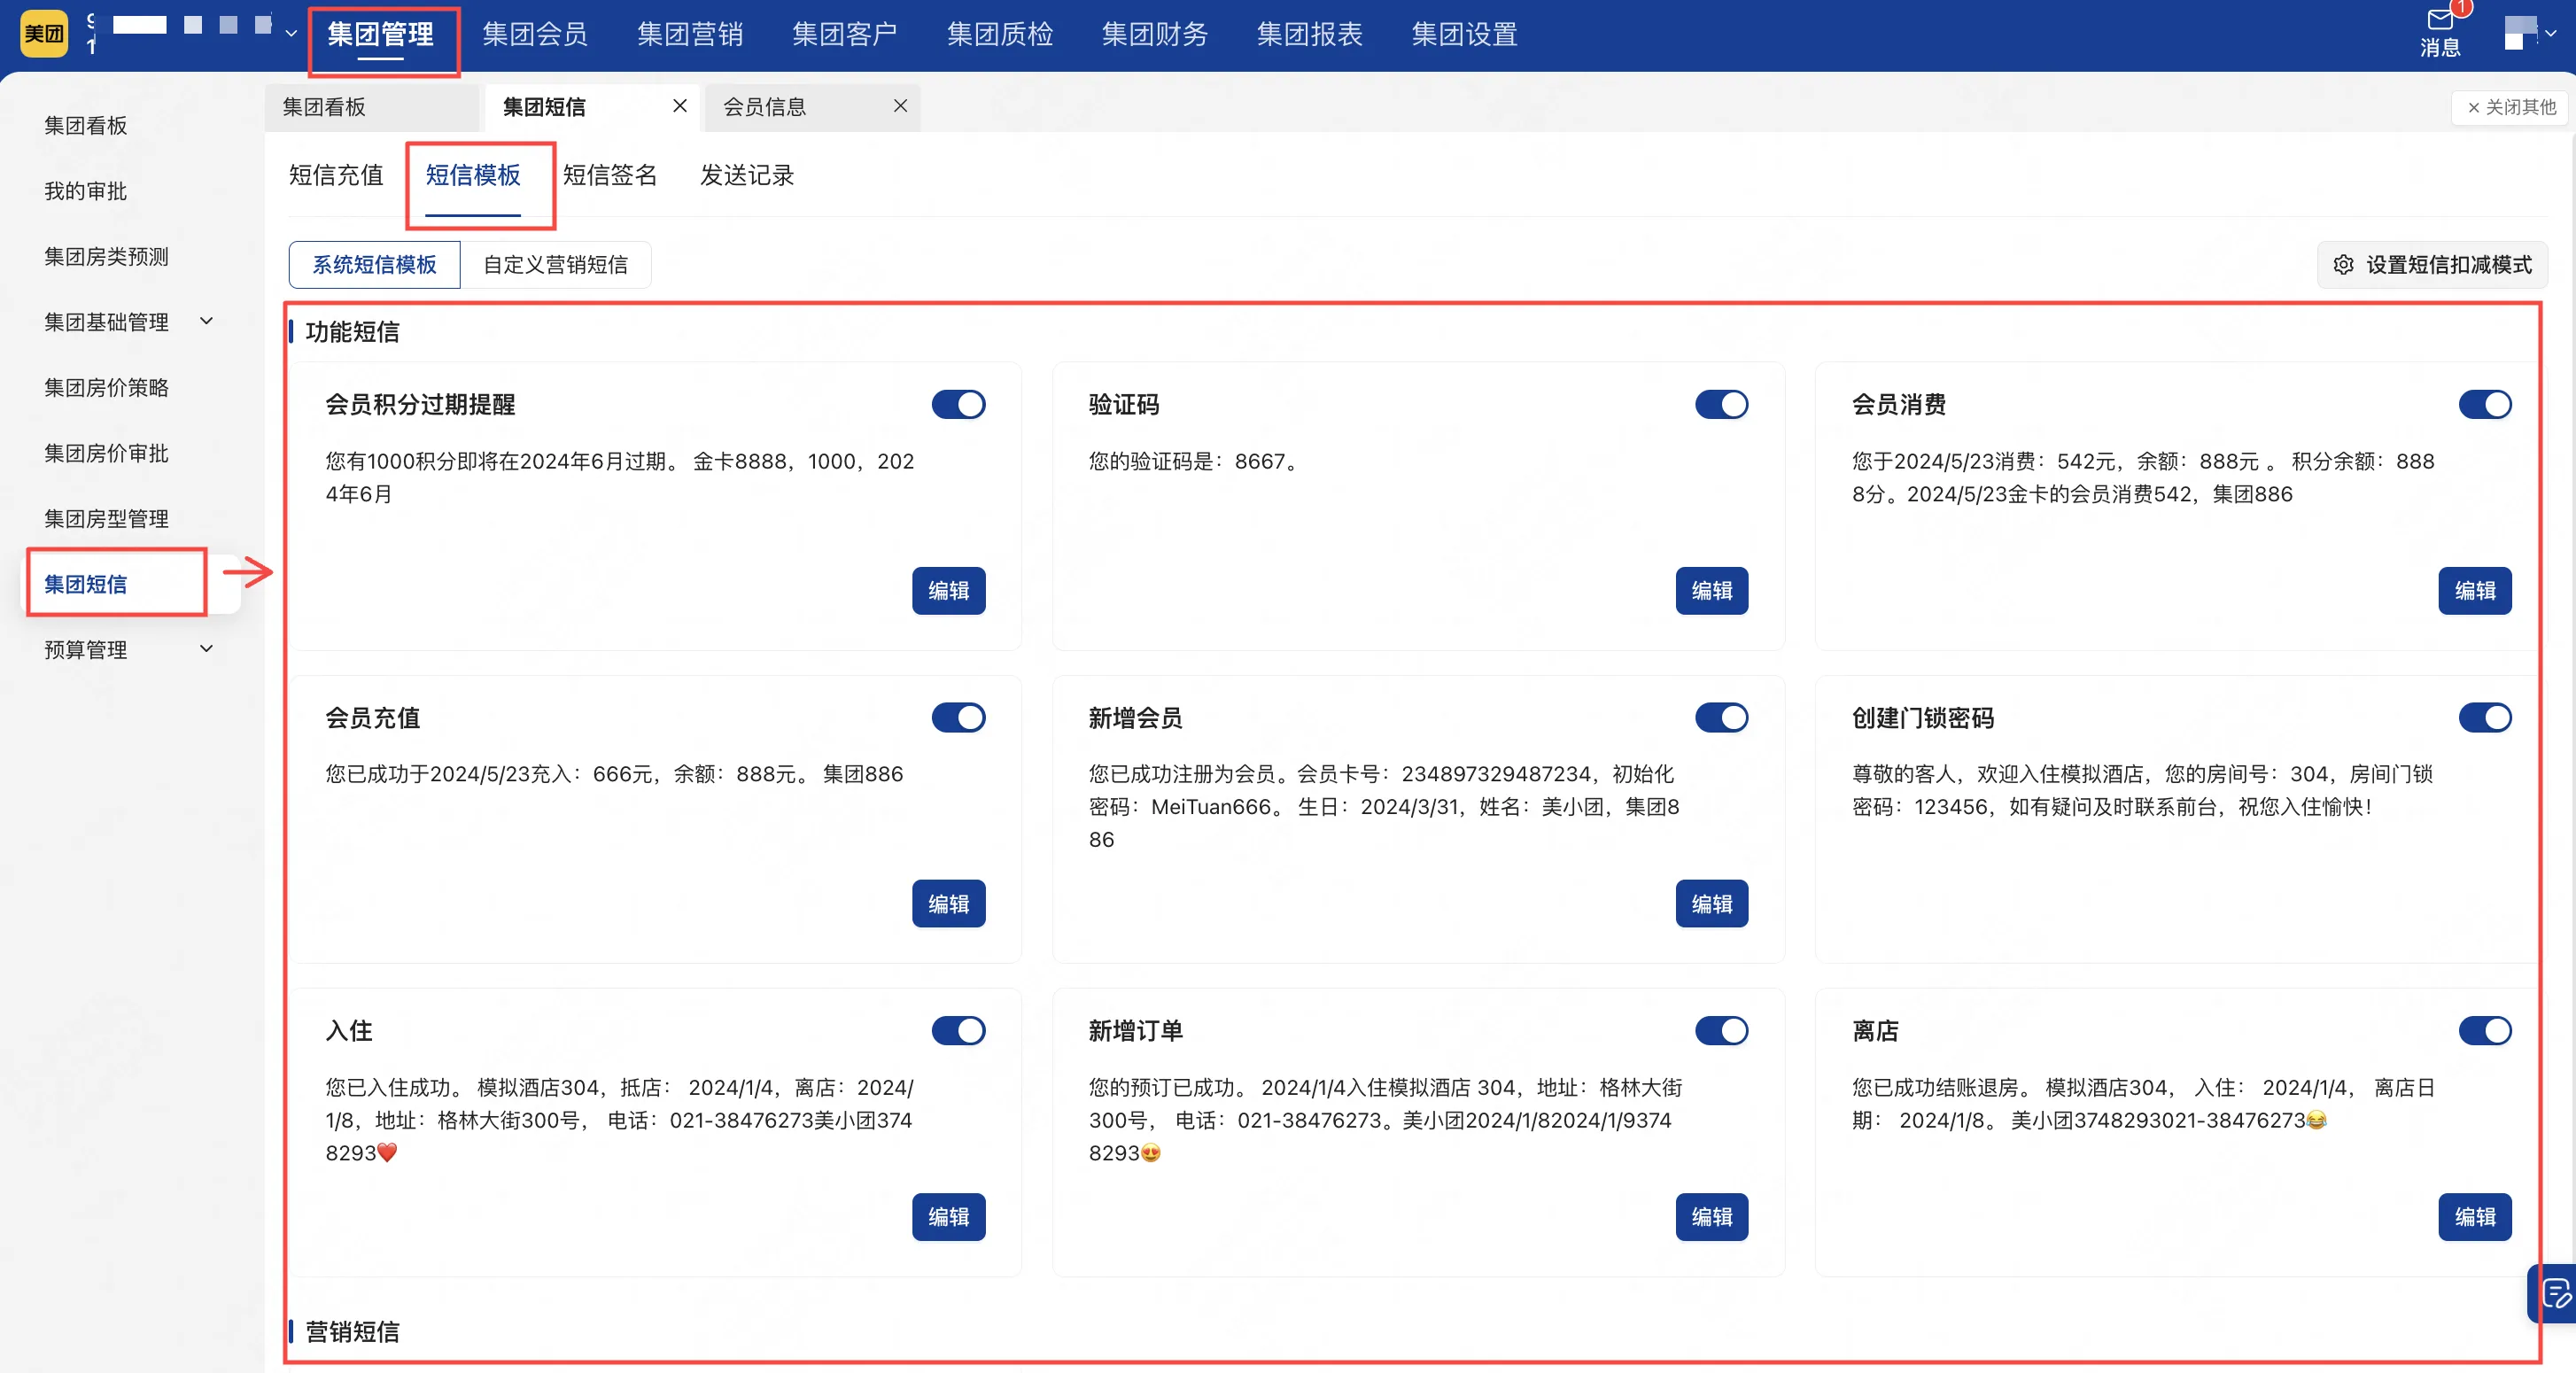The image size is (2576, 1373).
Task: Toggle the 离店 SMS switch
Action: click(x=2484, y=1031)
